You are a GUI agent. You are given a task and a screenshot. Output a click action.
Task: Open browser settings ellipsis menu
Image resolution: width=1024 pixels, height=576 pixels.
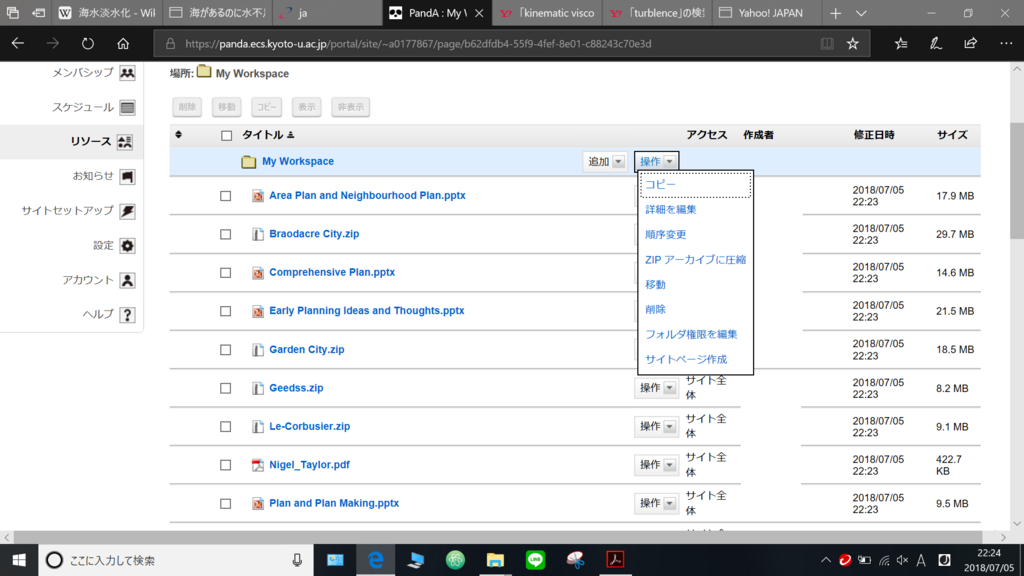(x=1006, y=44)
